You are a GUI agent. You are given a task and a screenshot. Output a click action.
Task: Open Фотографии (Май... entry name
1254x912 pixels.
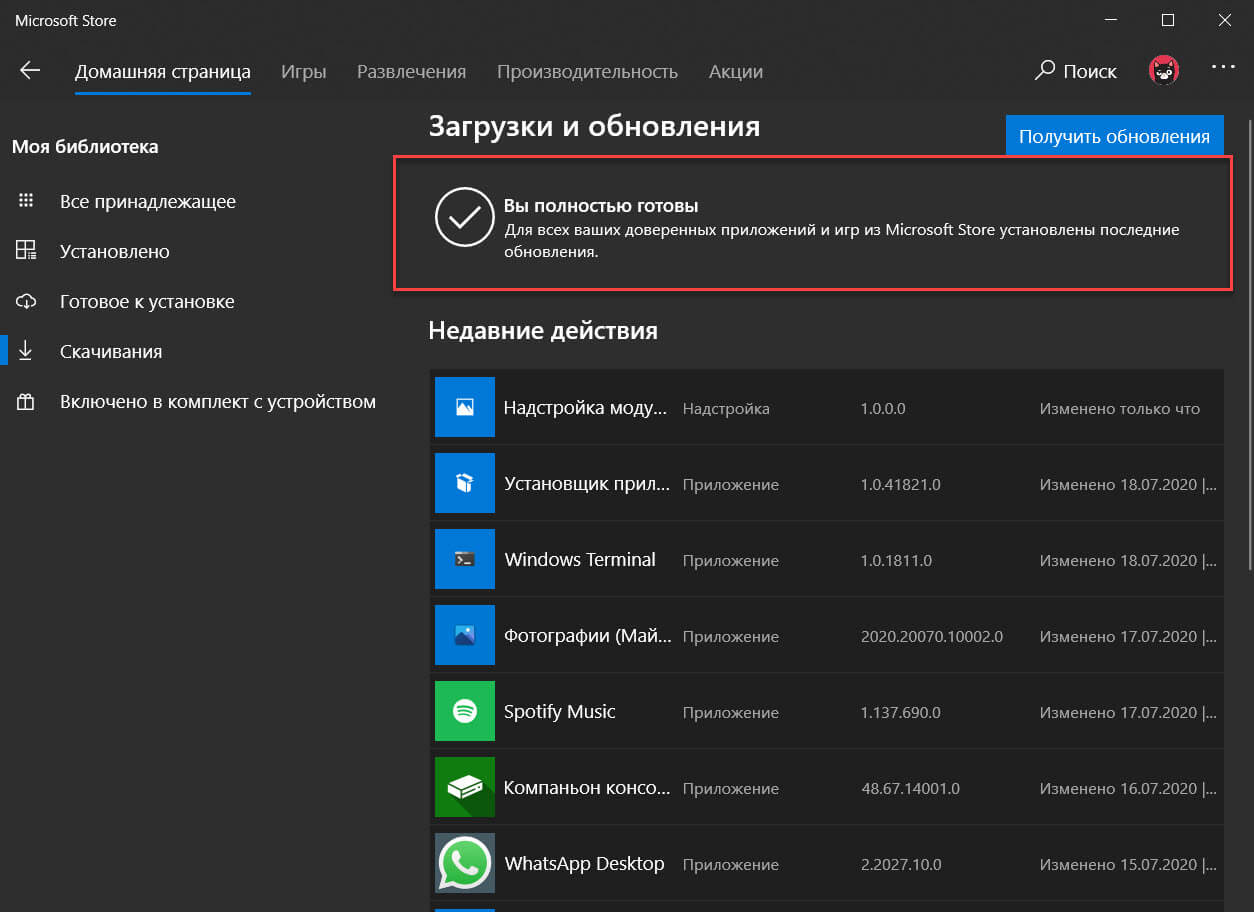[588, 635]
